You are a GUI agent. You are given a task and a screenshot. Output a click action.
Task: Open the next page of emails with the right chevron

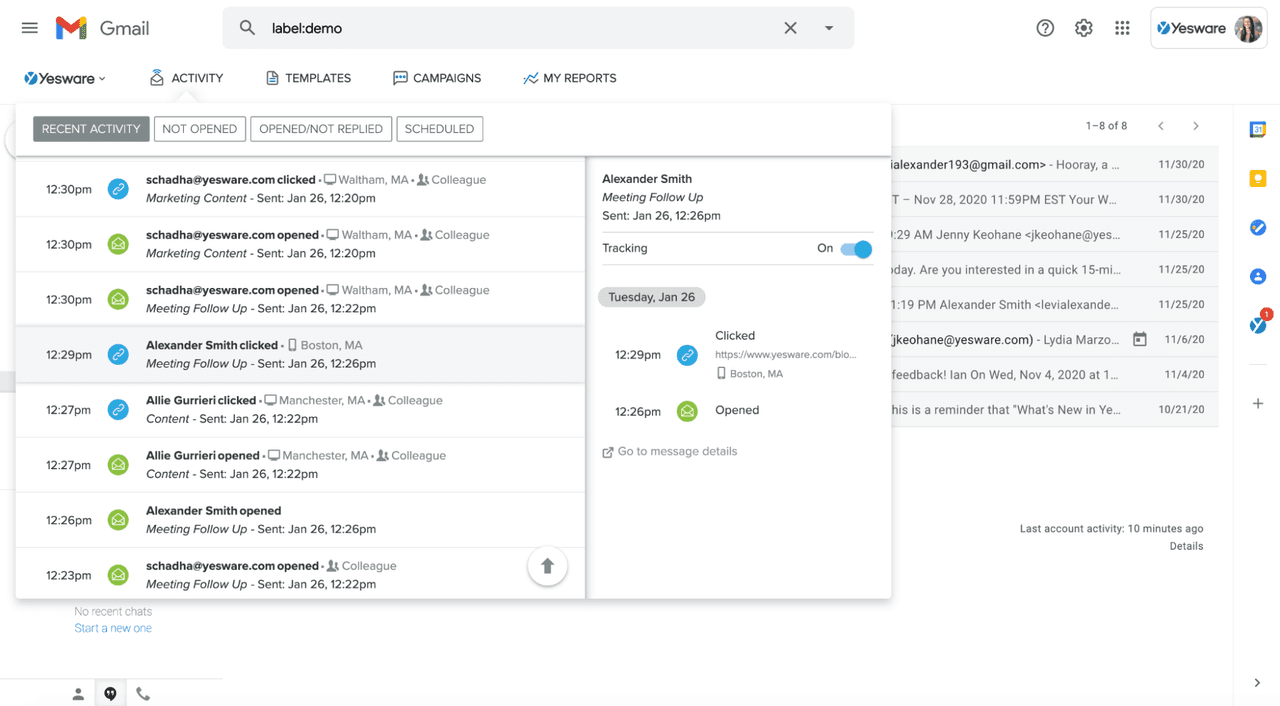pyautogui.click(x=1196, y=126)
